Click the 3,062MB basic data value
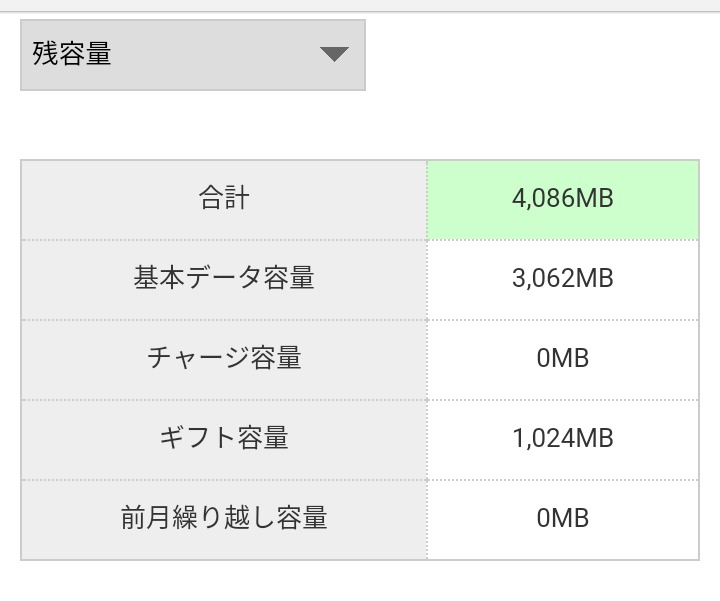 562,278
